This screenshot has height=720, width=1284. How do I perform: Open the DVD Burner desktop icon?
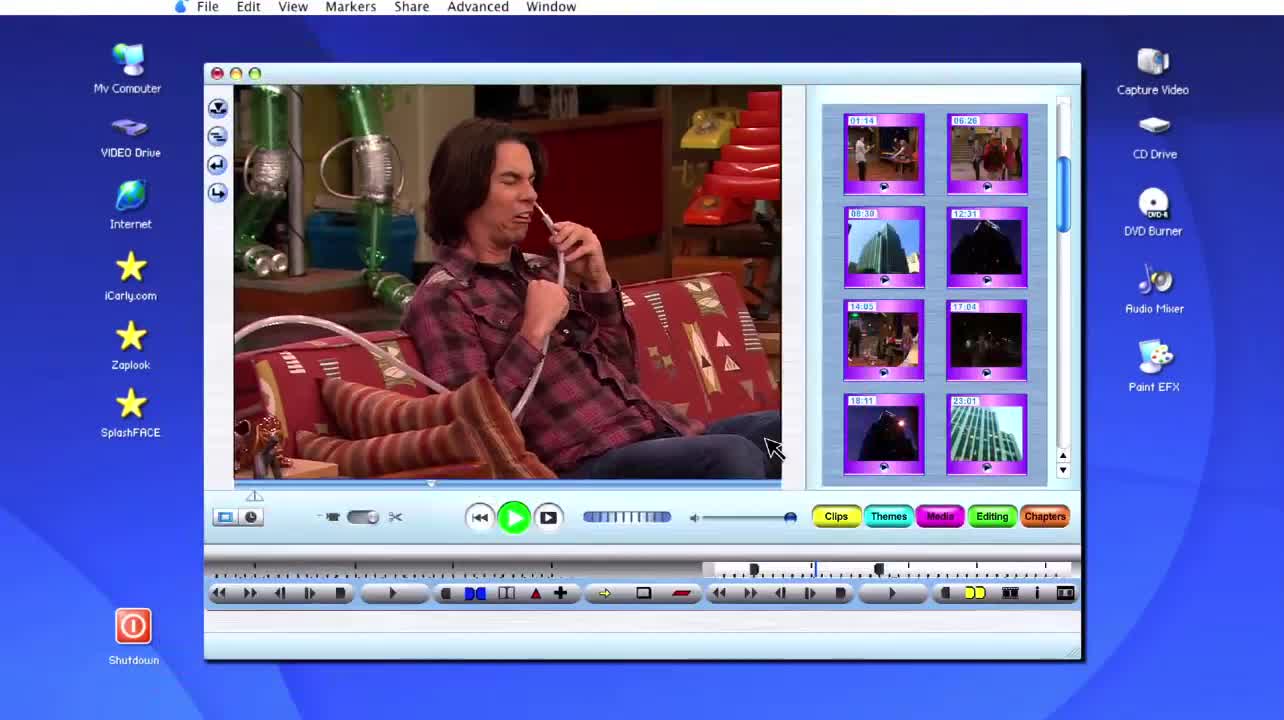click(x=1153, y=212)
